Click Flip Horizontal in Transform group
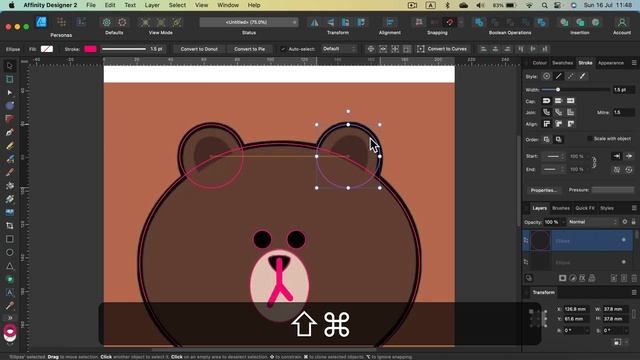640x360 pixels. (x=314, y=22)
